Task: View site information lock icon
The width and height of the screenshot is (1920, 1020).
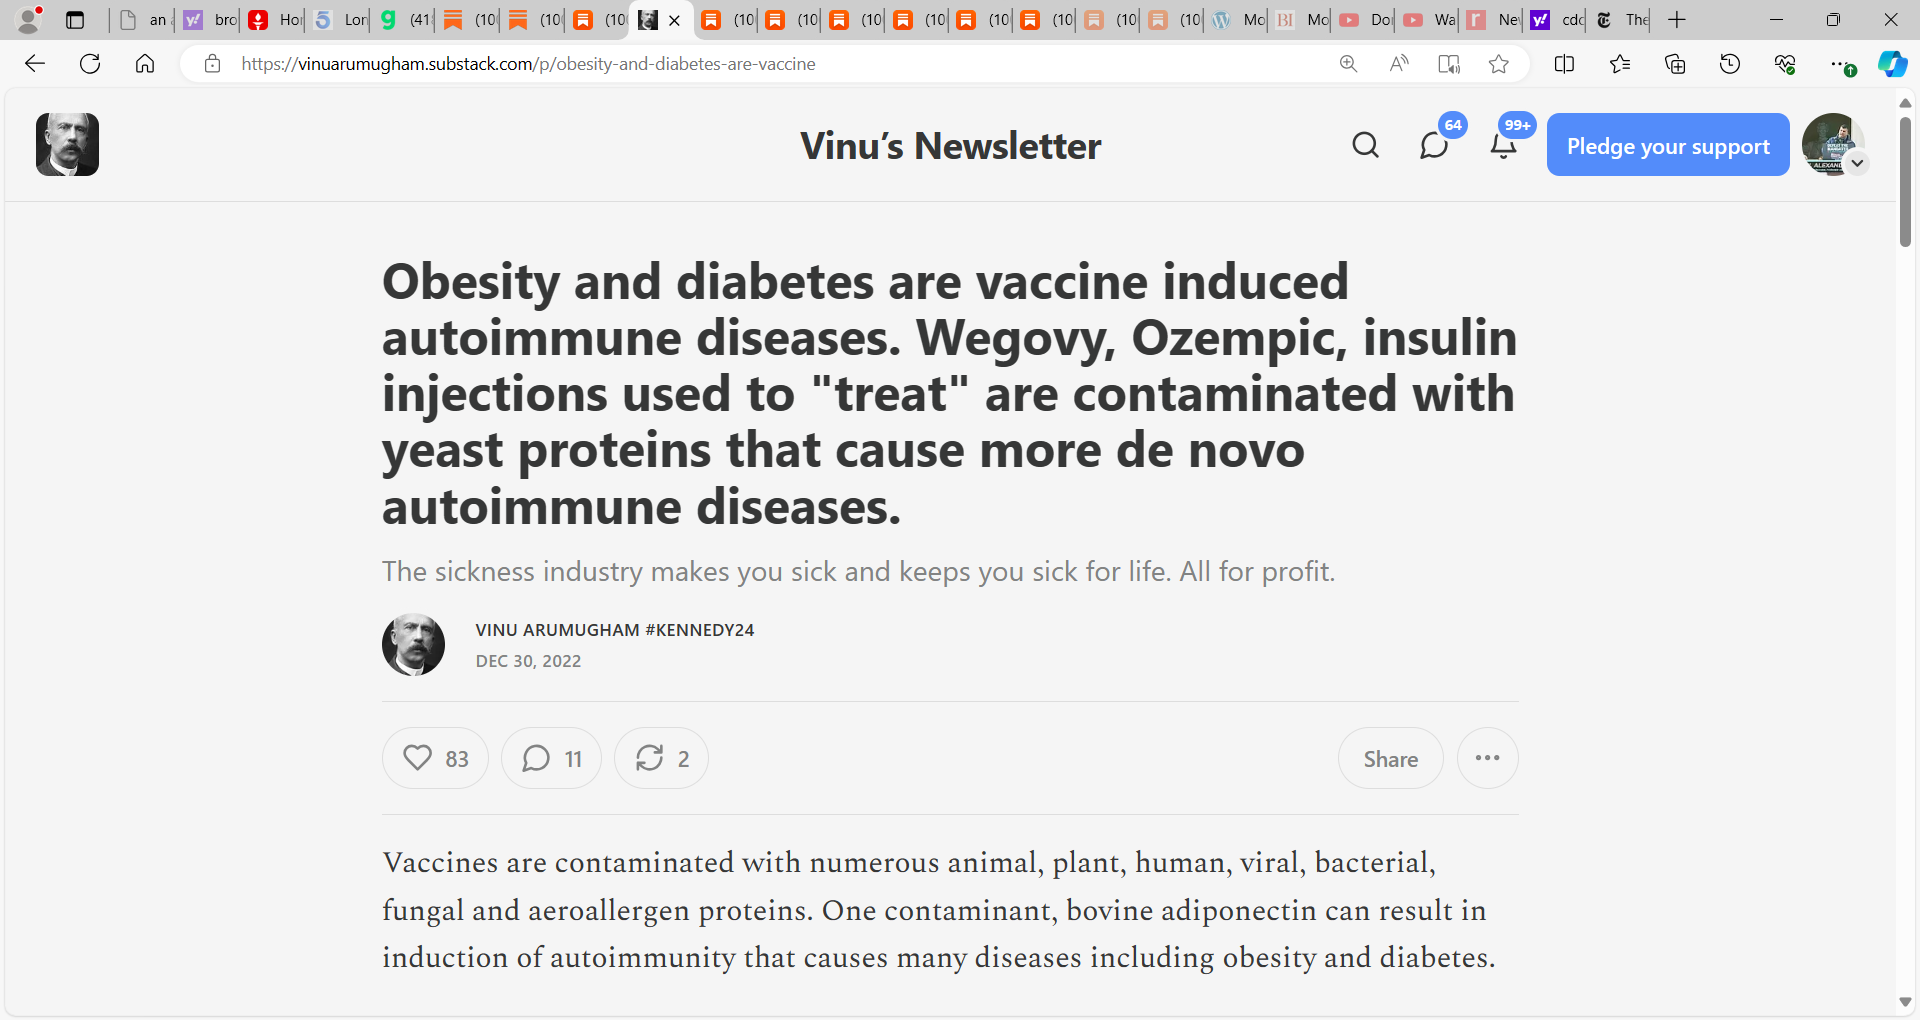Action: 212,64
